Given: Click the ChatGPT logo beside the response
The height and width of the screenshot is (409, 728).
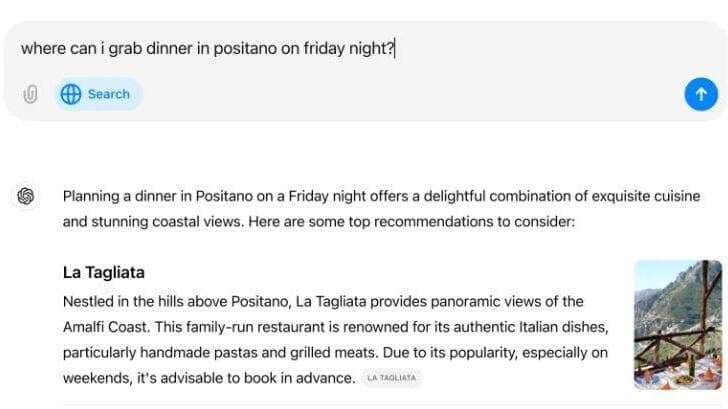Looking at the screenshot, I should pyautogui.click(x=26, y=196).
